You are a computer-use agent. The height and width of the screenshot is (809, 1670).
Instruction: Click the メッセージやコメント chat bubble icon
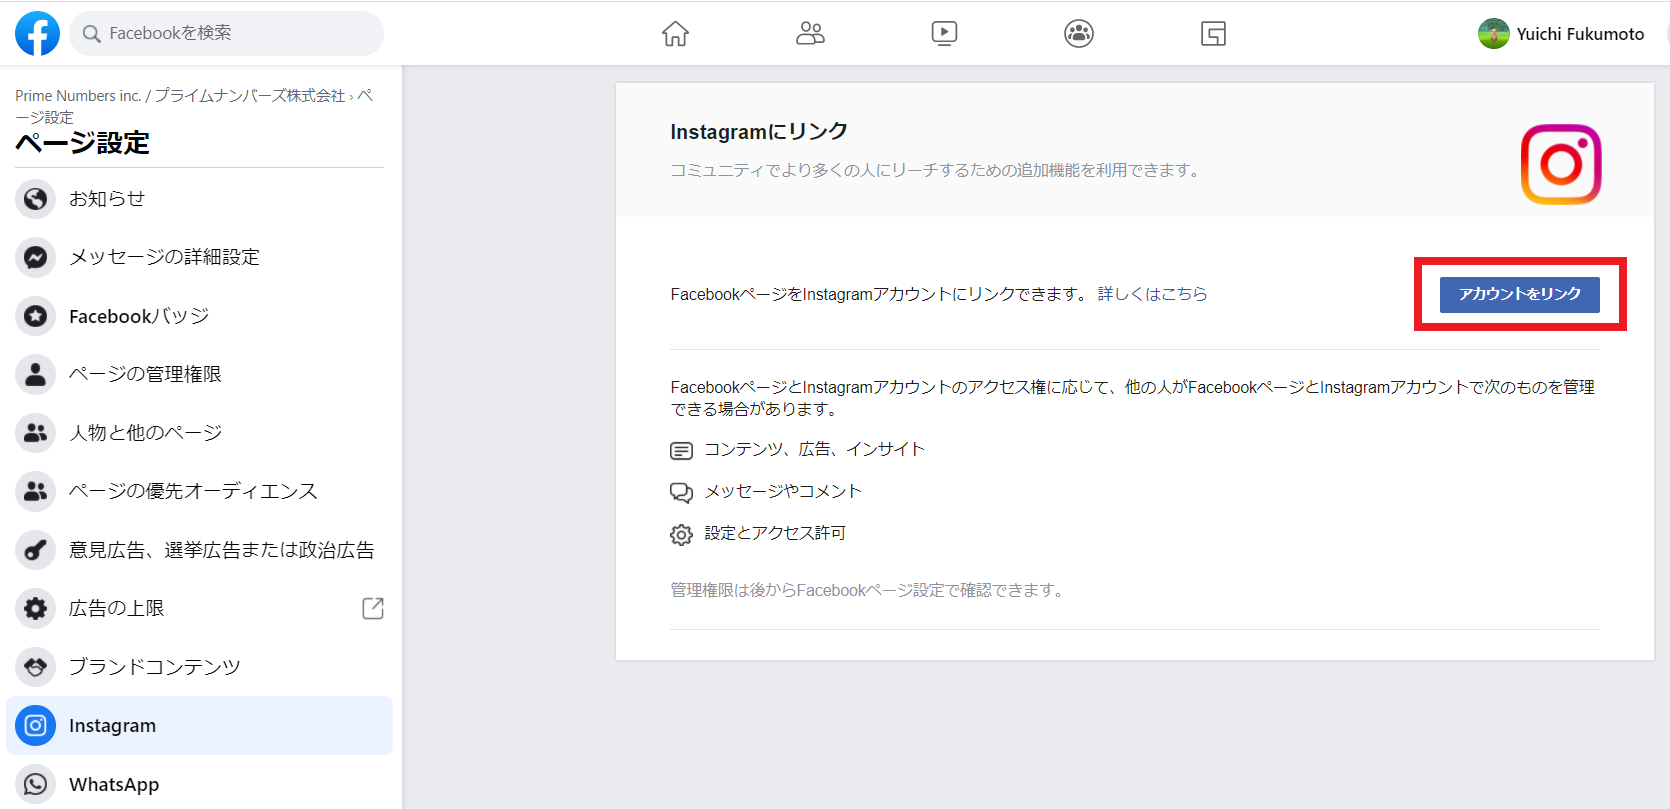pyautogui.click(x=681, y=493)
